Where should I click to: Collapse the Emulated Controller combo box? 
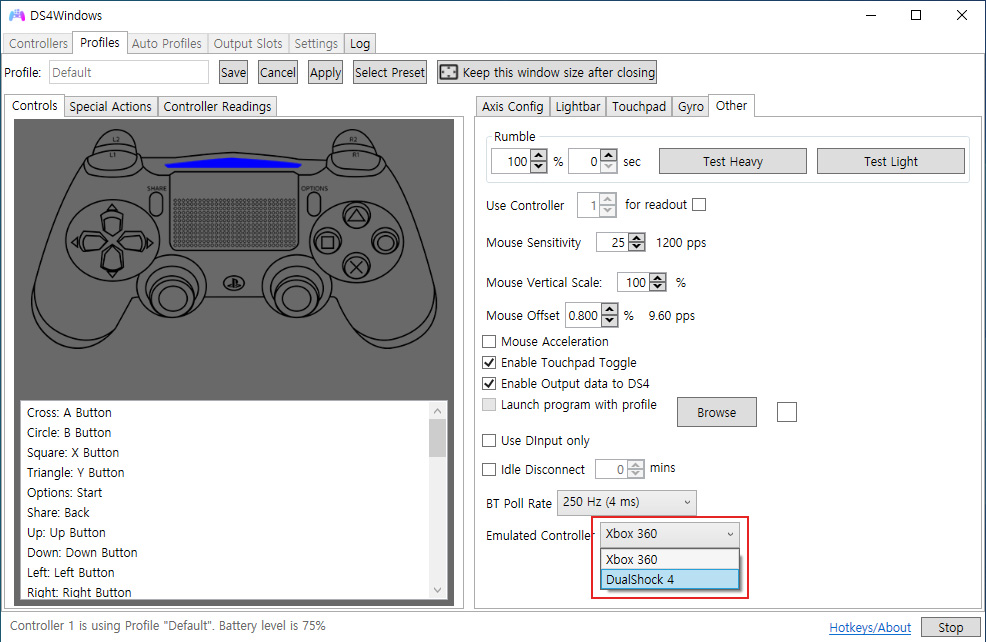(670, 534)
